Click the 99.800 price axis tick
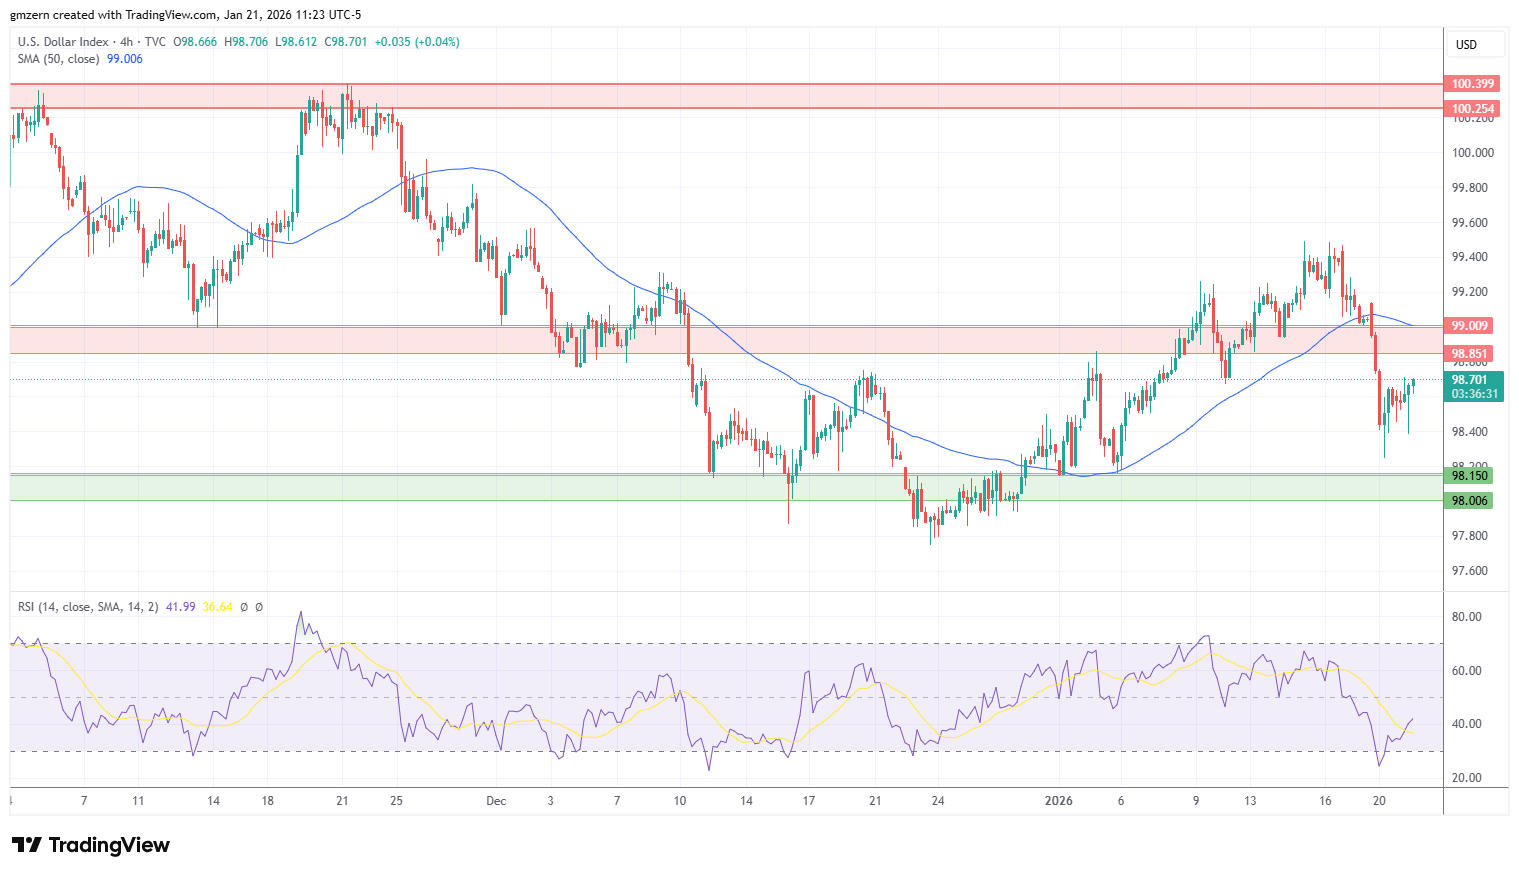Image resolution: width=1519 pixels, height=875 pixels. pos(1470,188)
